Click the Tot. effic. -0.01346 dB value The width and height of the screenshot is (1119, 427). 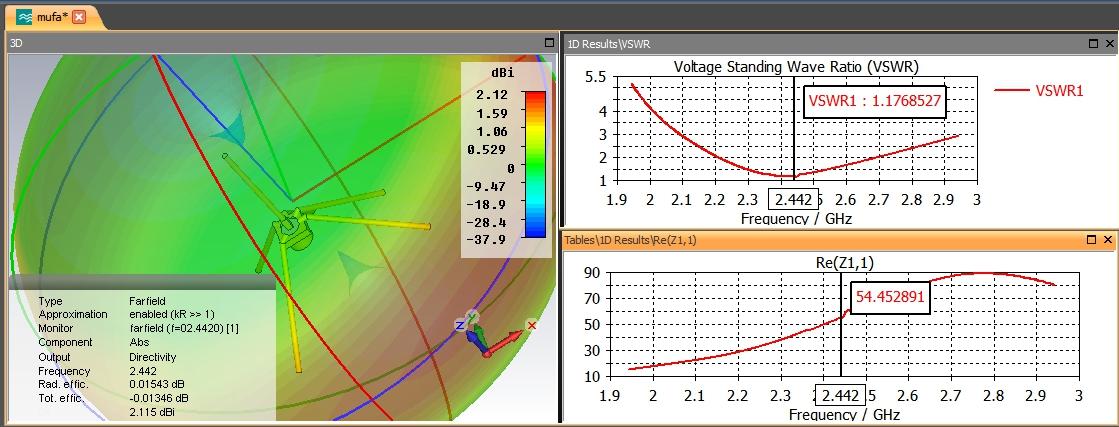(x=158, y=398)
